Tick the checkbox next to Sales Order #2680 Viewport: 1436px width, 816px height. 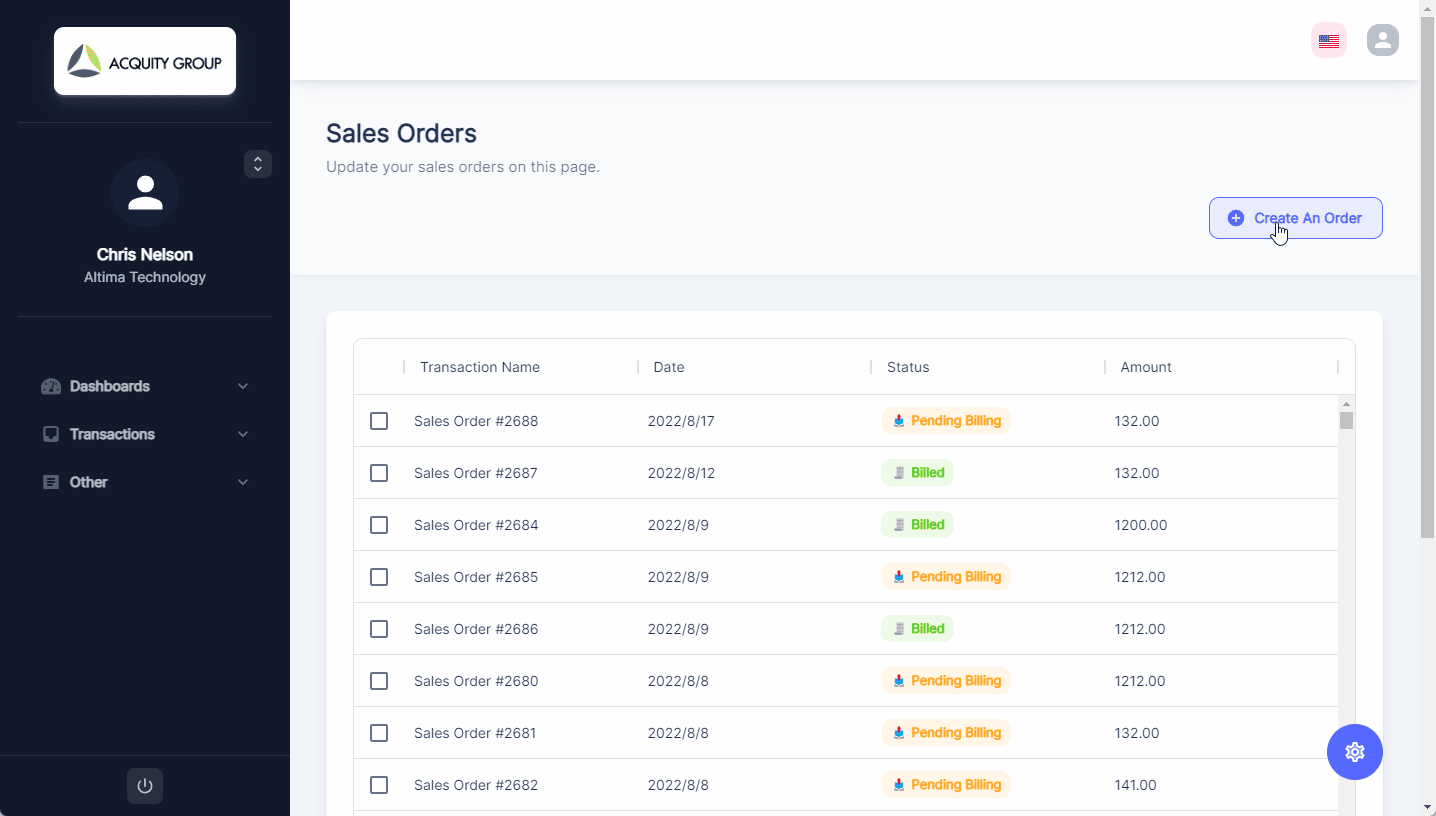tap(379, 681)
